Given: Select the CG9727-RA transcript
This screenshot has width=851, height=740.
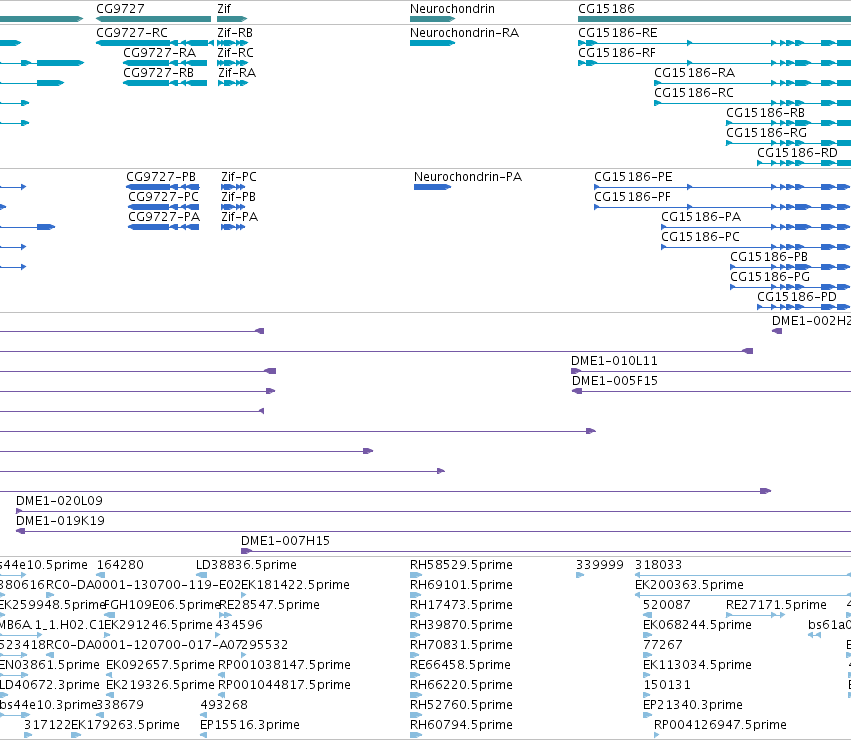Looking at the screenshot, I should [159, 53].
